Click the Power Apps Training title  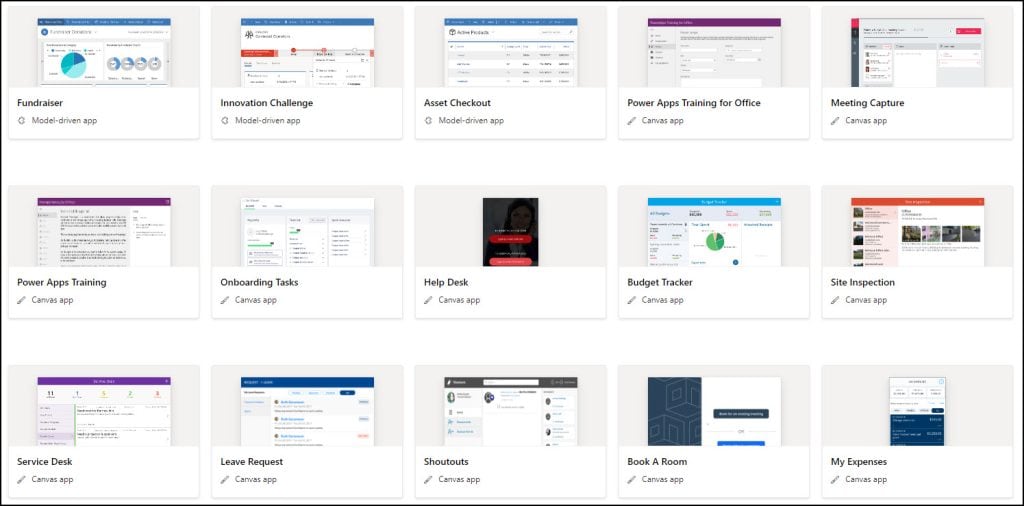(x=61, y=283)
